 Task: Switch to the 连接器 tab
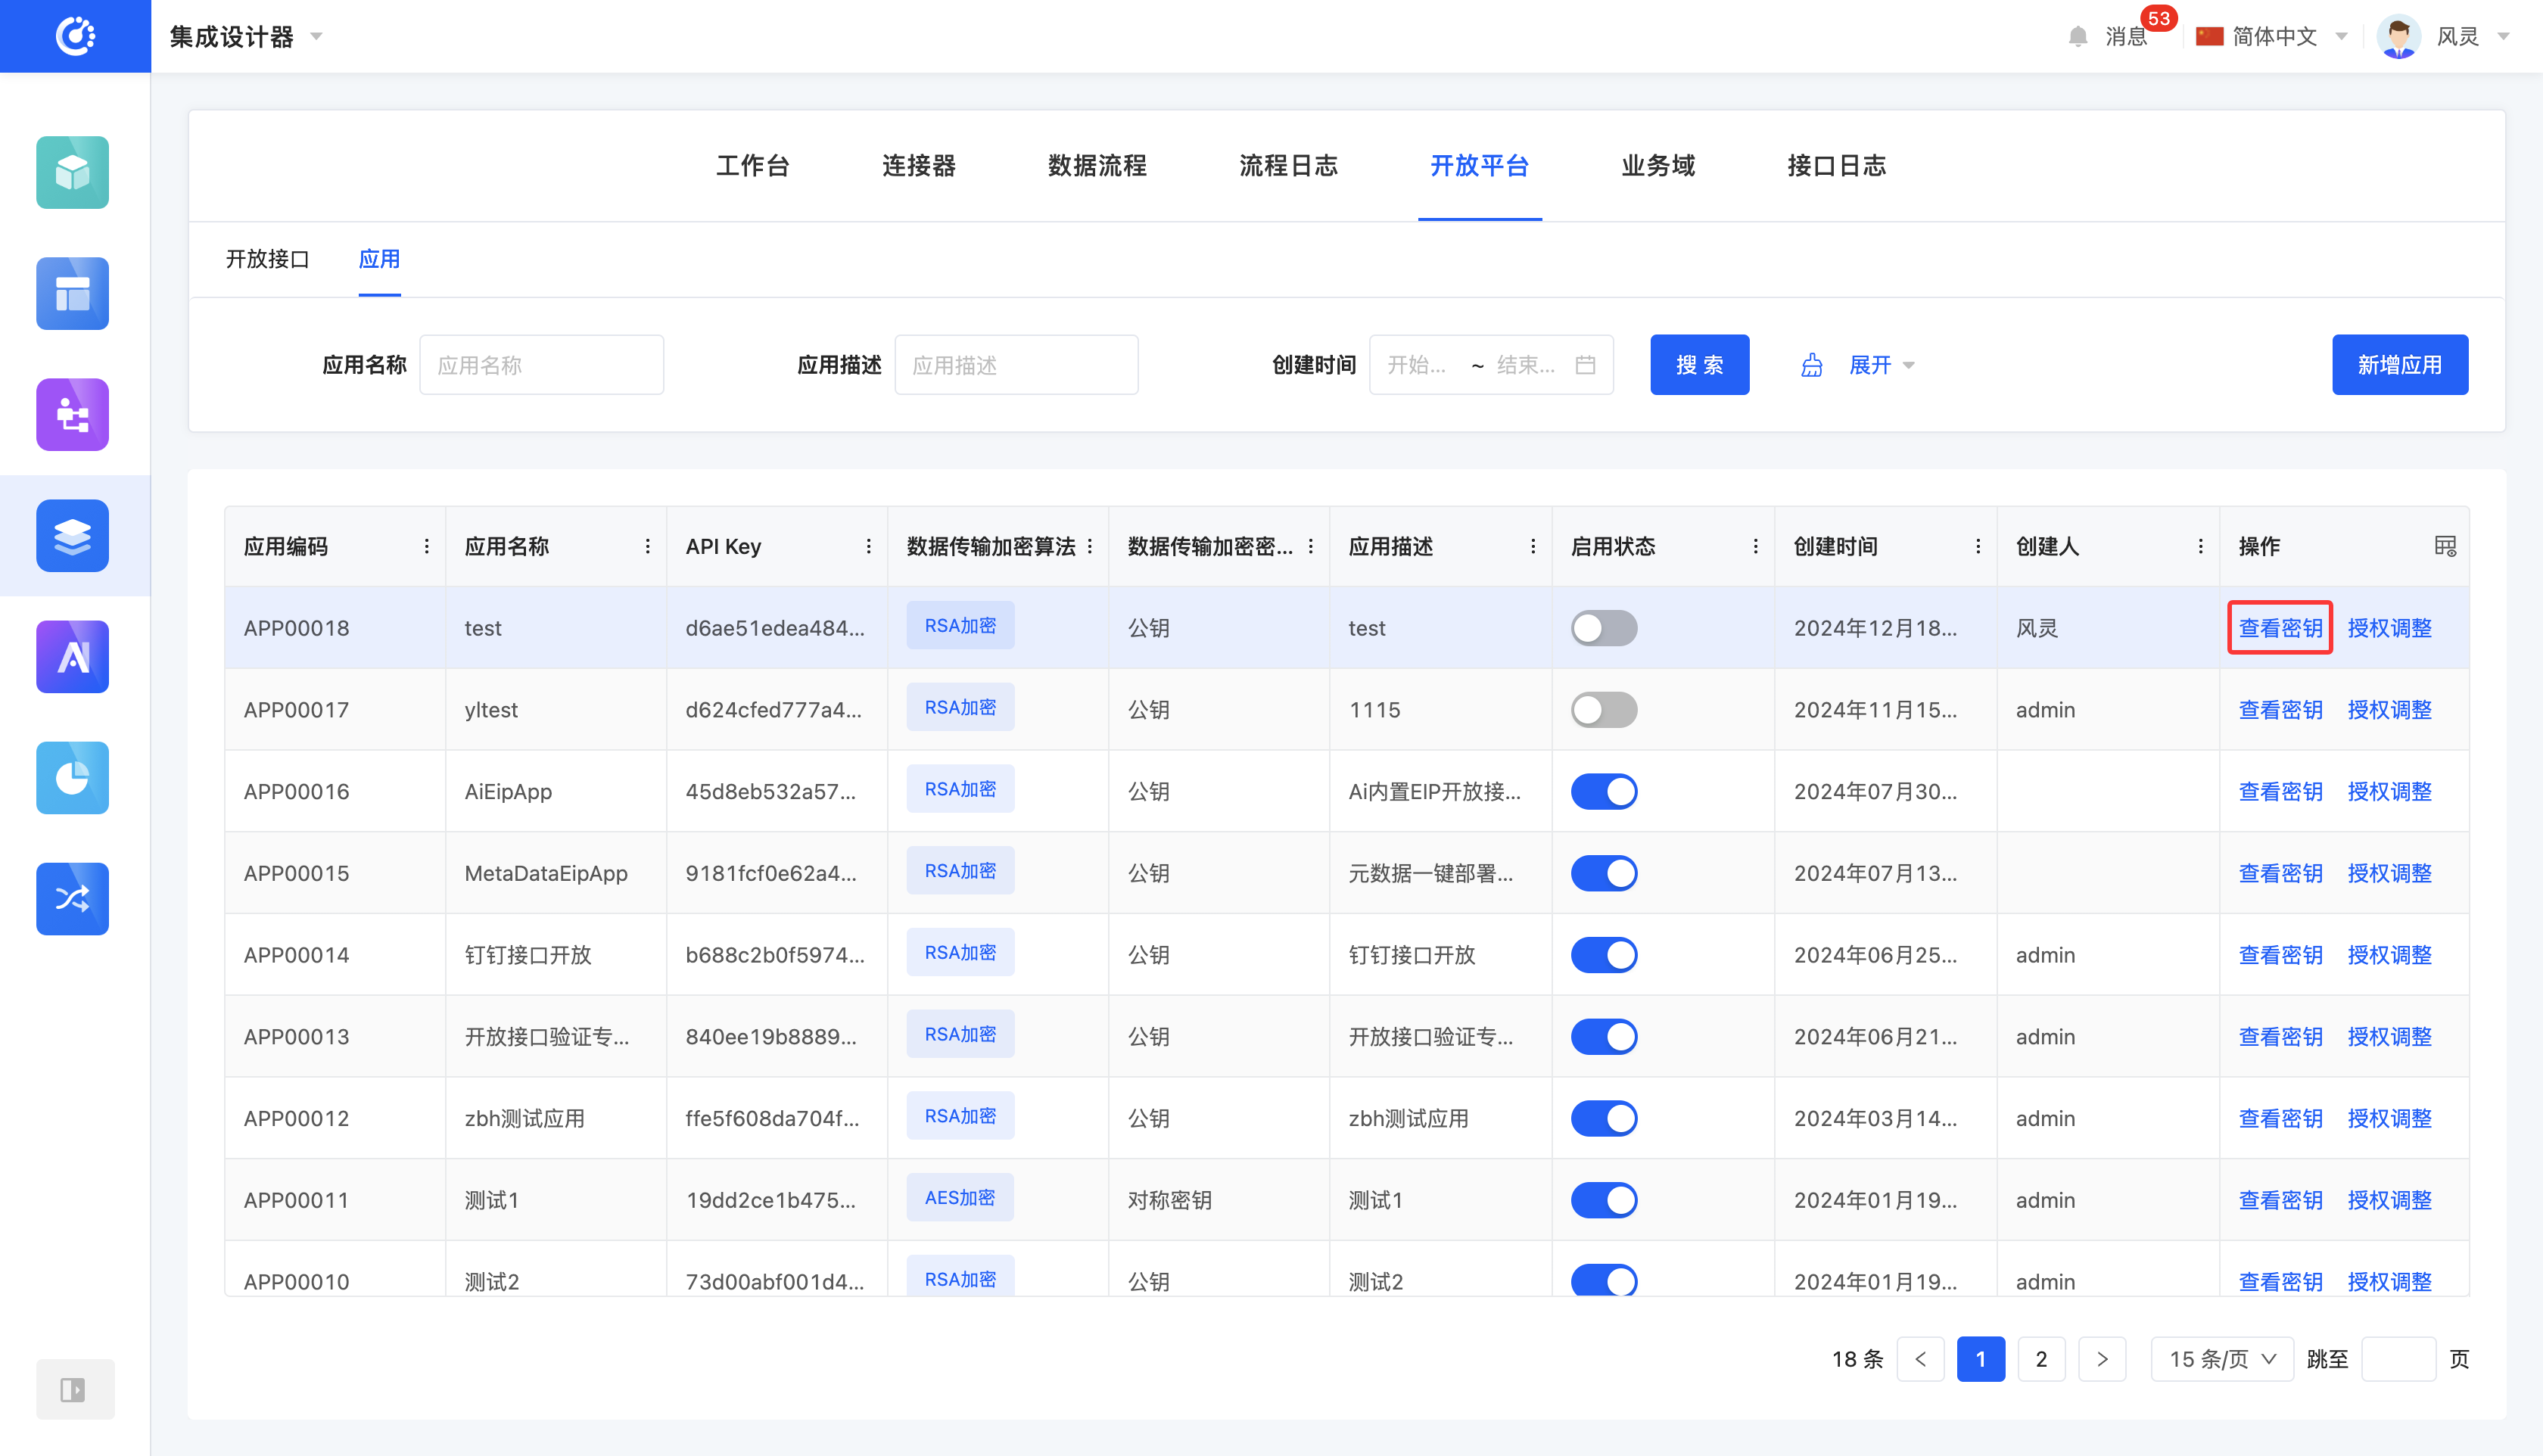(x=918, y=166)
